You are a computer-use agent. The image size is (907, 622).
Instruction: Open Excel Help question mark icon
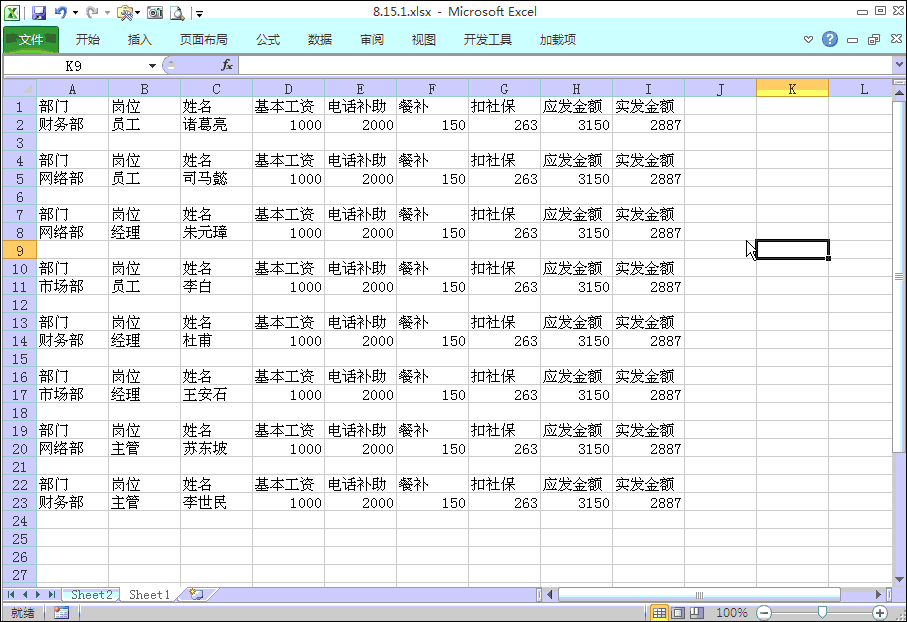point(830,39)
